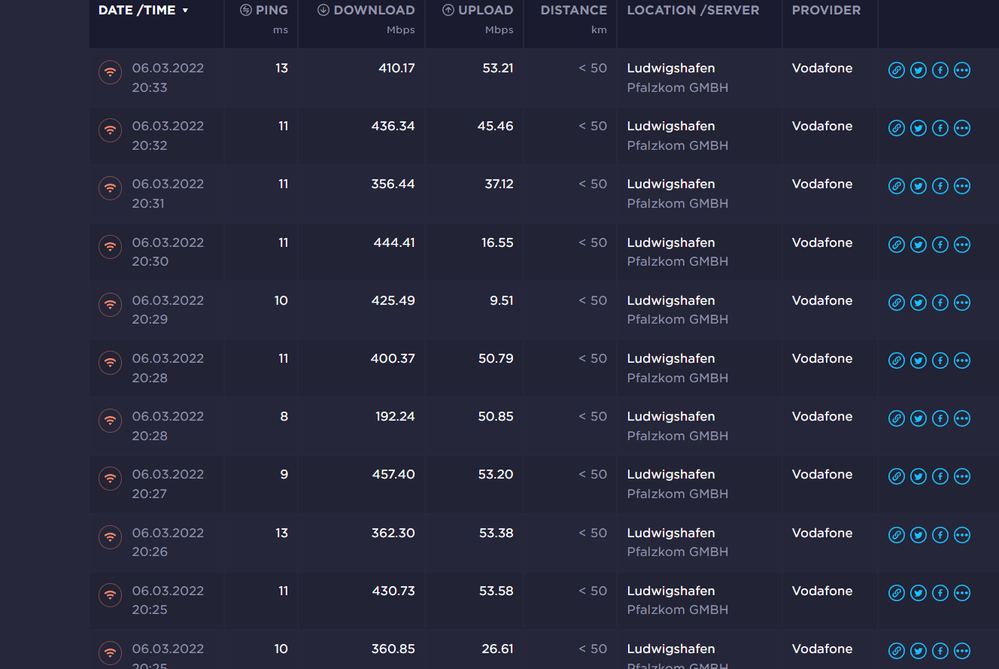Screen dimensions: 999x669
Task: Select the 16.55 upload value
Action: click(498, 243)
